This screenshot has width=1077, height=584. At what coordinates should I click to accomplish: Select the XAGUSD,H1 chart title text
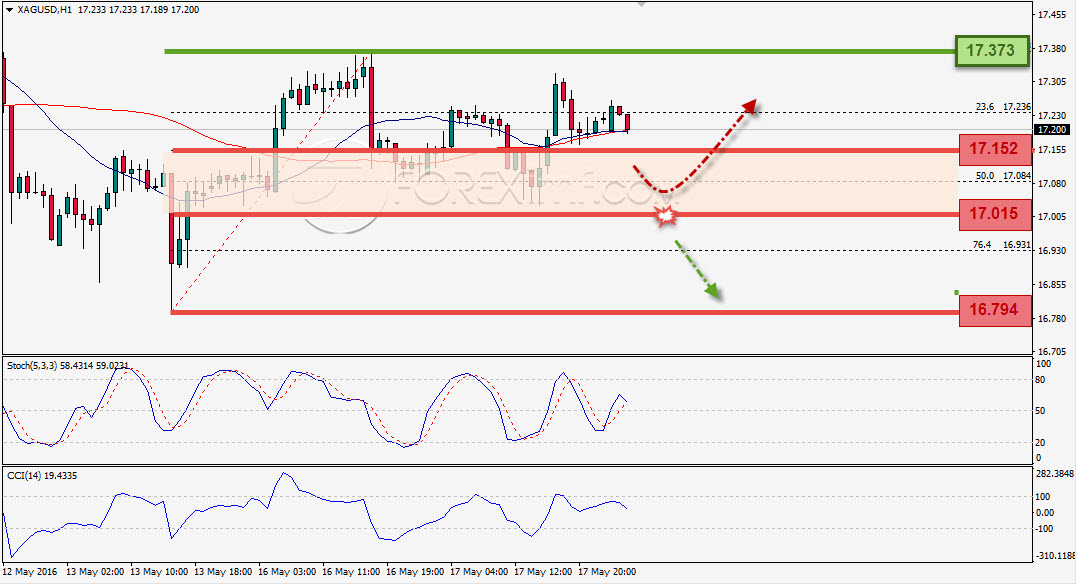pyautogui.click(x=44, y=10)
